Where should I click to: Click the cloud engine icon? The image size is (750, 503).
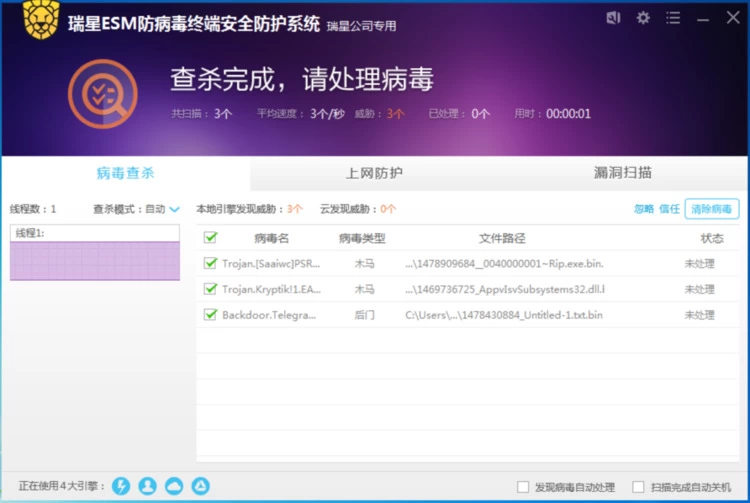click(x=174, y=486)
